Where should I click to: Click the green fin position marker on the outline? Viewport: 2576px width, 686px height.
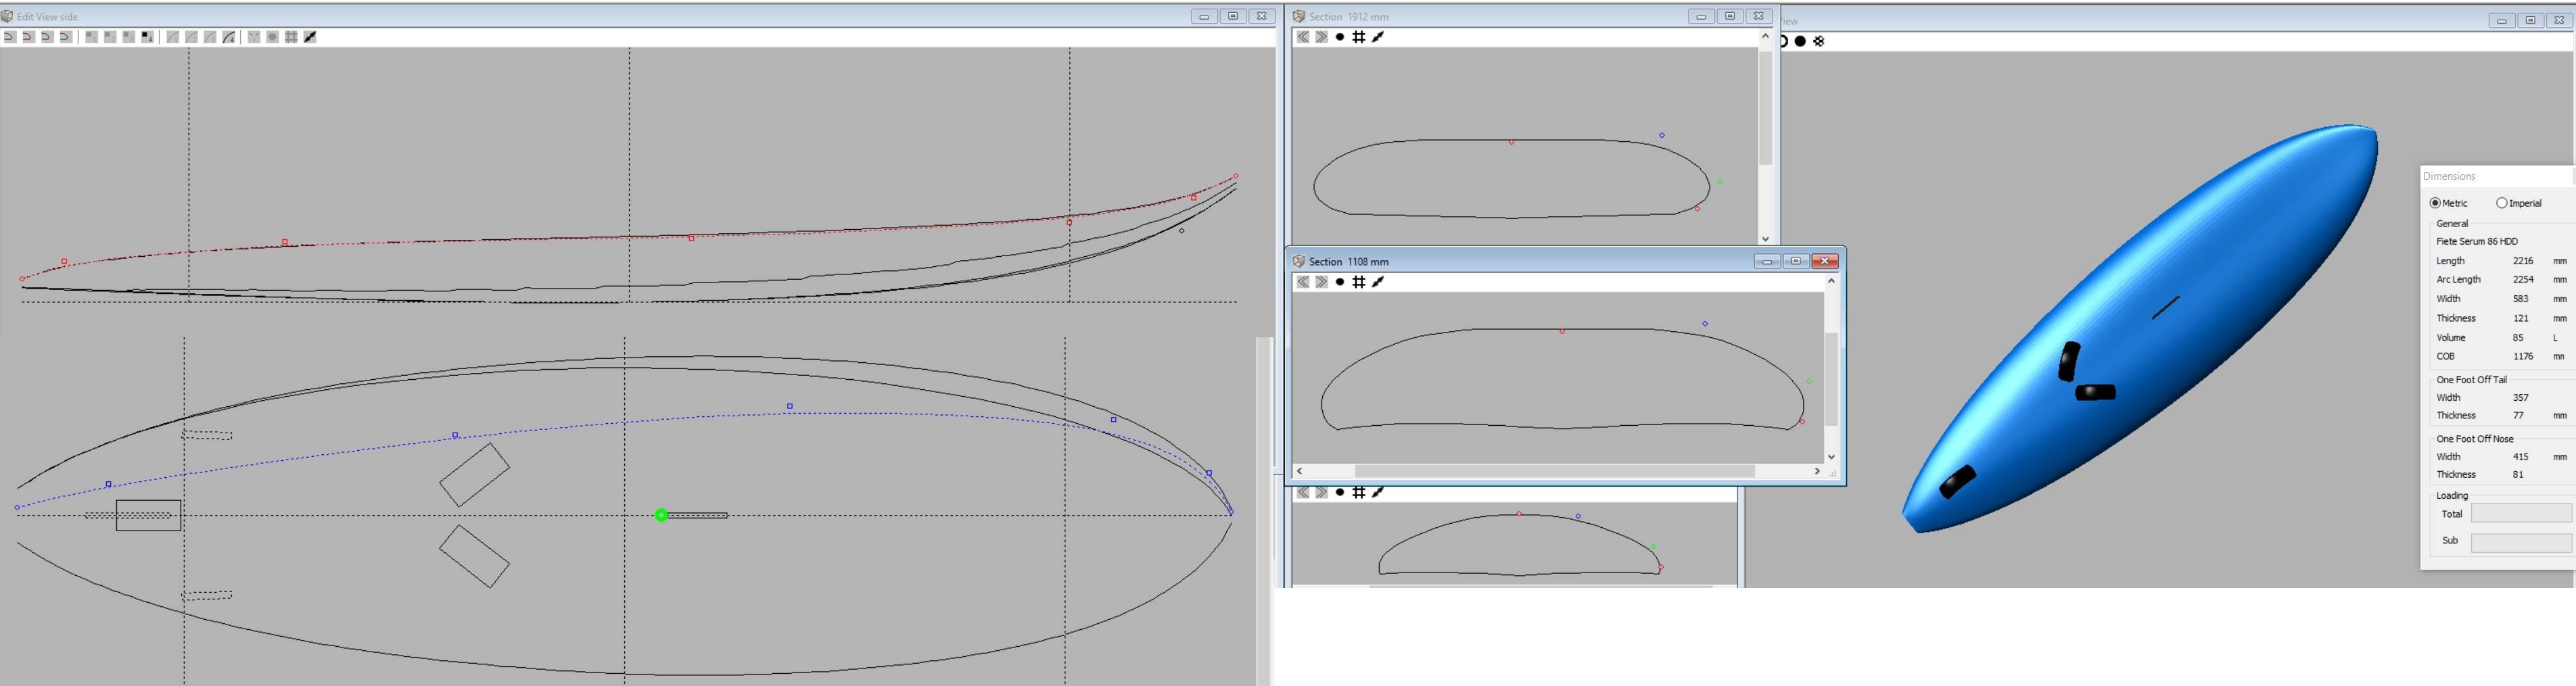[661, 515]
